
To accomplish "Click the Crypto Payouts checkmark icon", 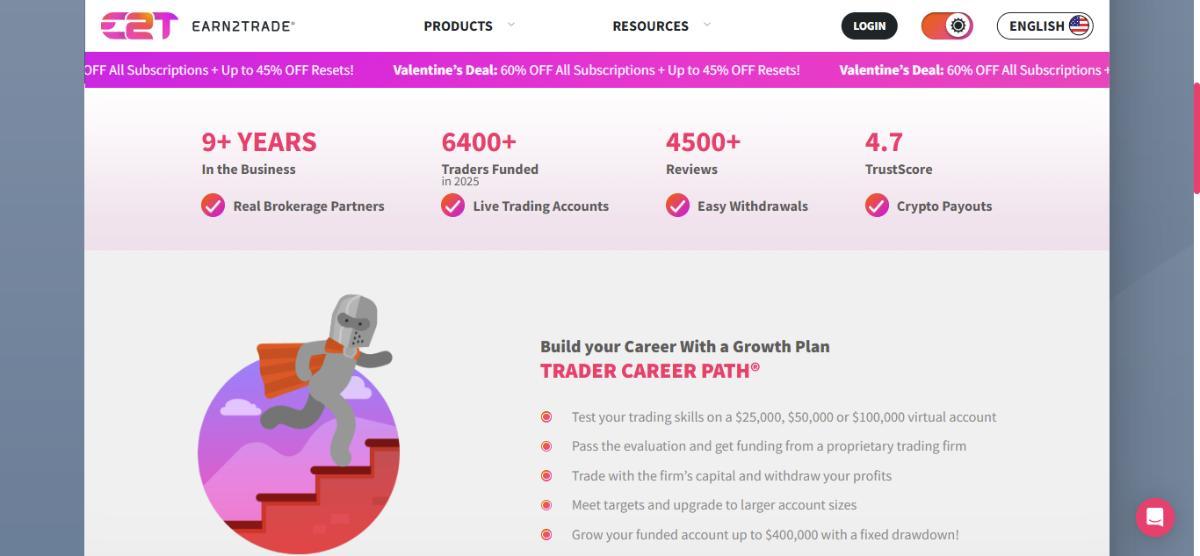I will point(877,206).
